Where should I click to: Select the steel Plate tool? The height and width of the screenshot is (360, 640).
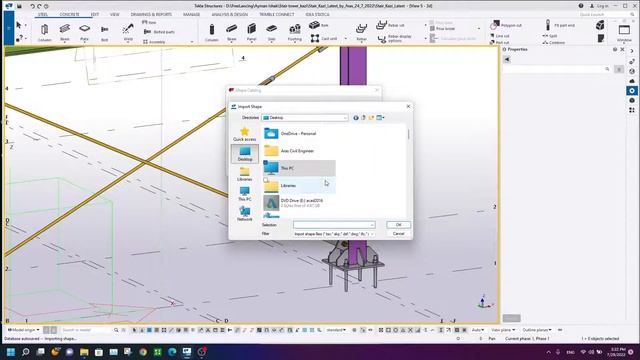tap(84, 32)
